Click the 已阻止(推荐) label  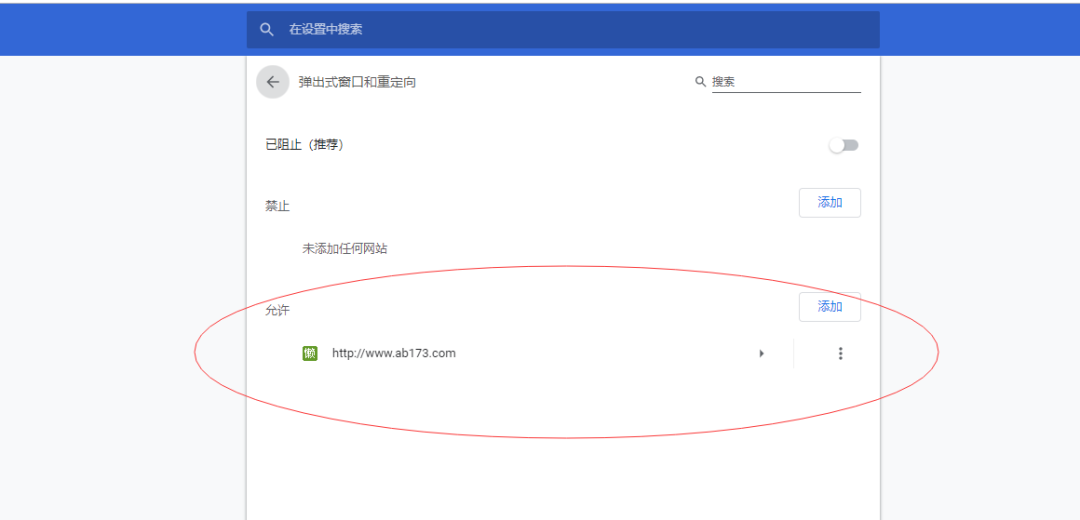[x=304, y=145]
